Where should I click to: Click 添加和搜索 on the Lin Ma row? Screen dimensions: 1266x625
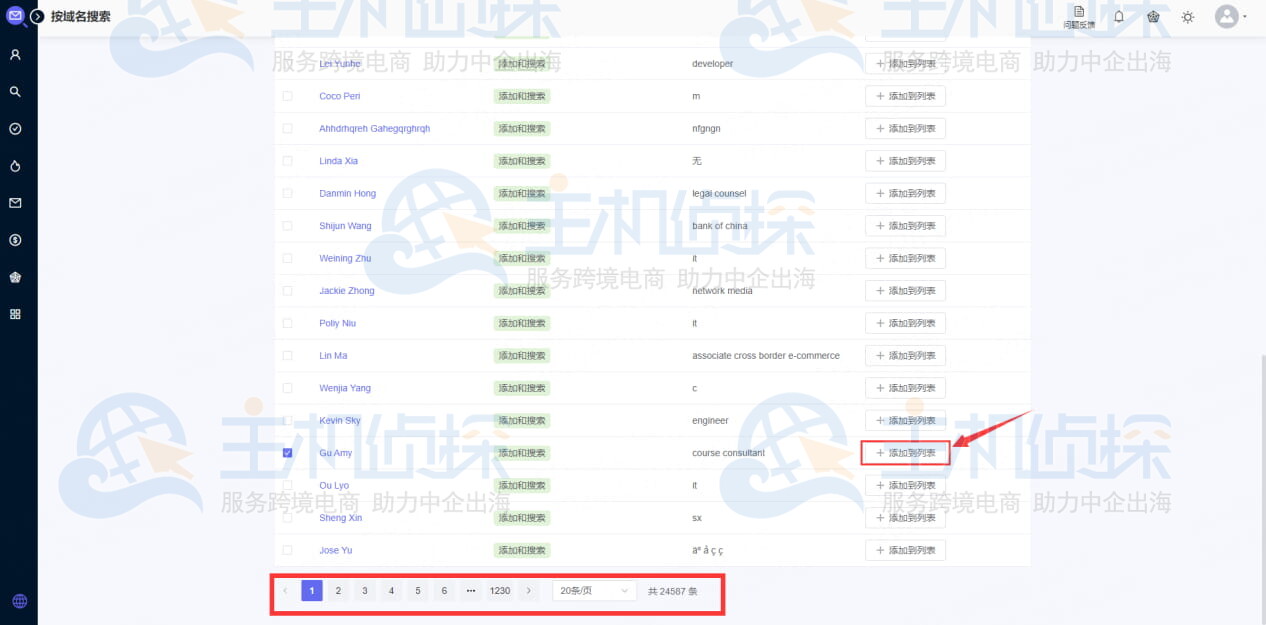click(520, 355)
